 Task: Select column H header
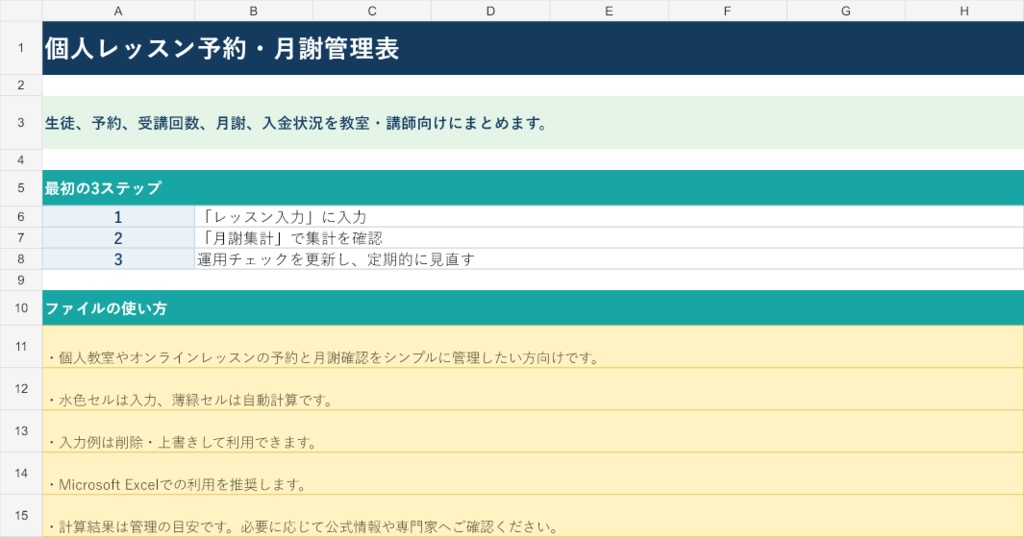click(964, 10)
